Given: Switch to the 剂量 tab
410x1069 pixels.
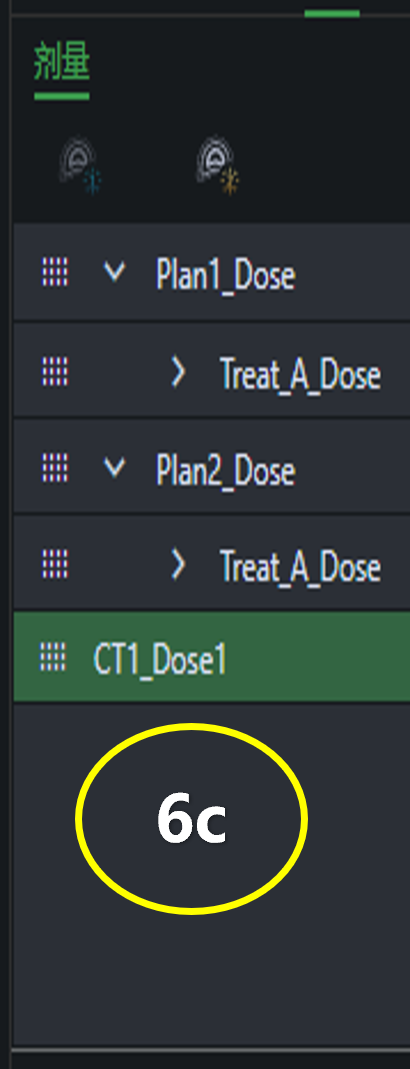Looking at the screenshot, I should tap(62, 64).
